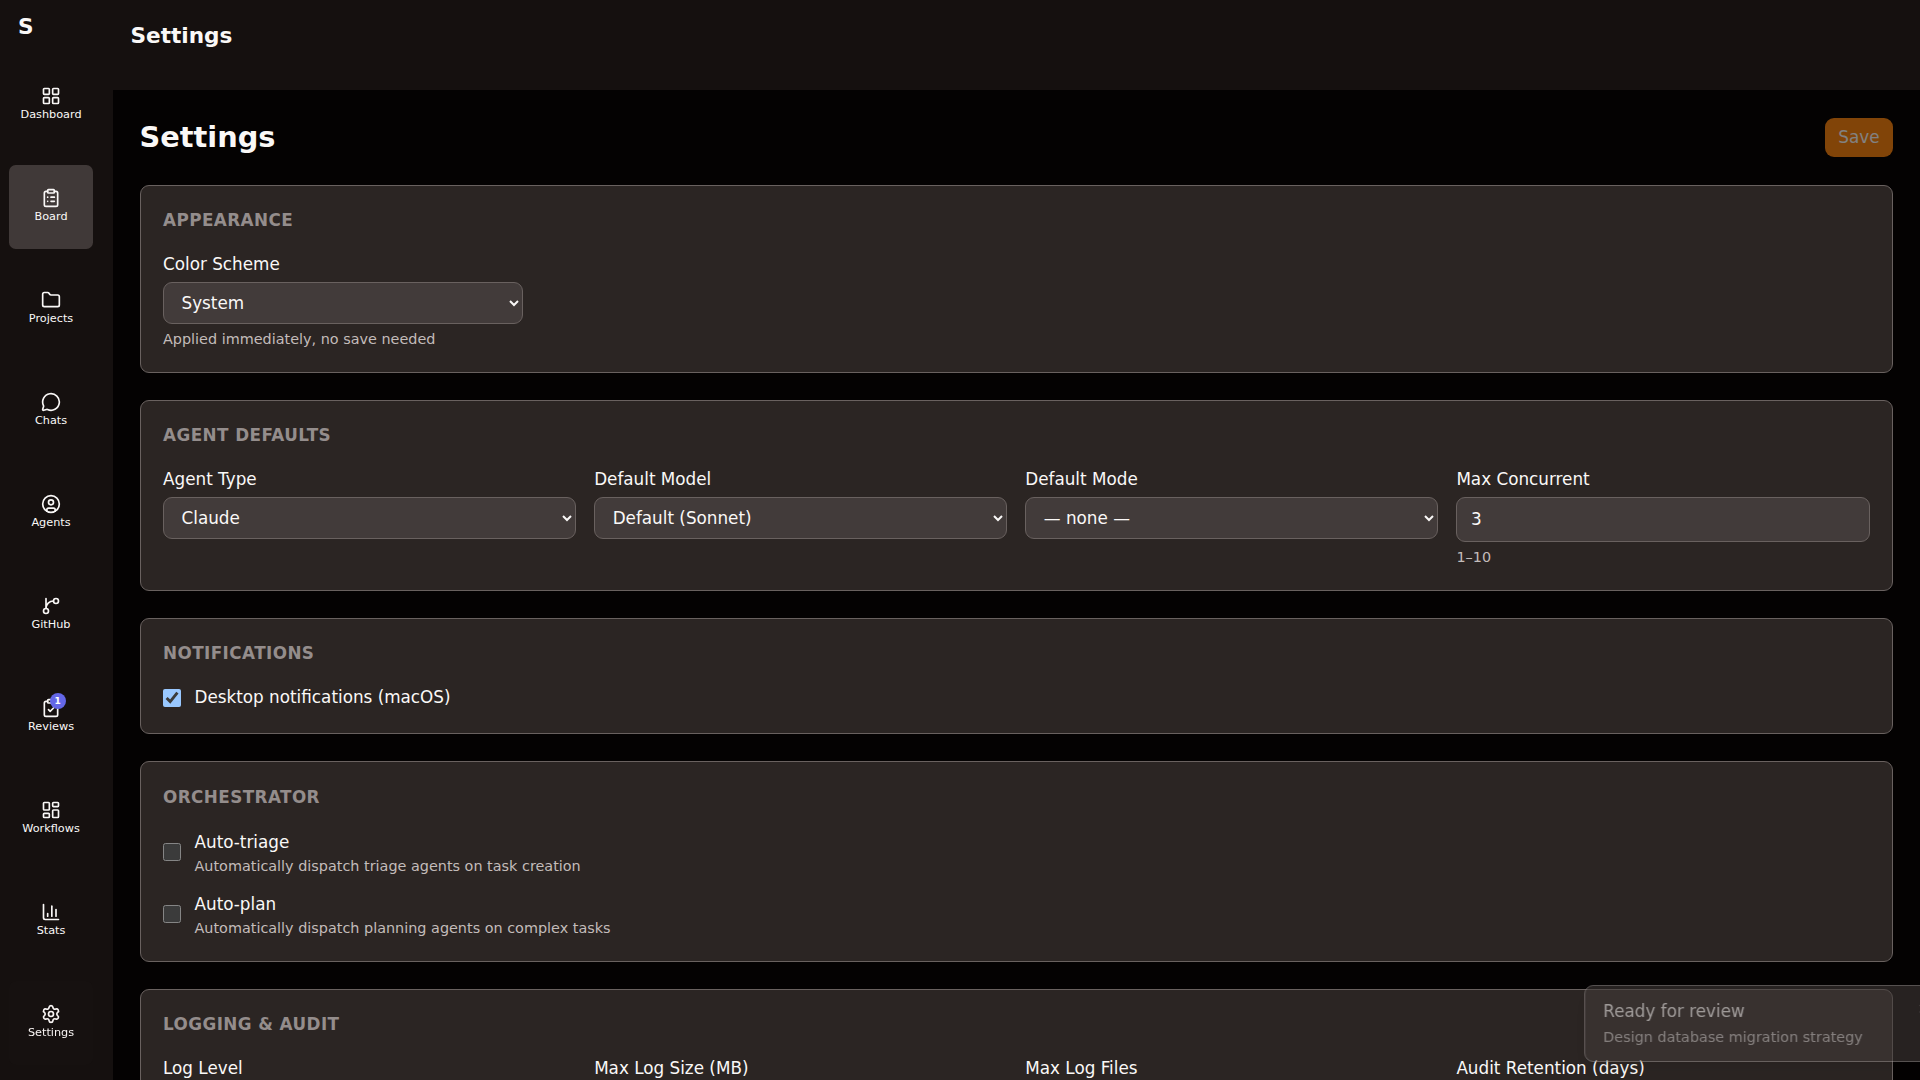This screenshot has height=1080, width=1920.
Task: Click the Save button
Action: pyautogui.click(x=1858, y=137)
